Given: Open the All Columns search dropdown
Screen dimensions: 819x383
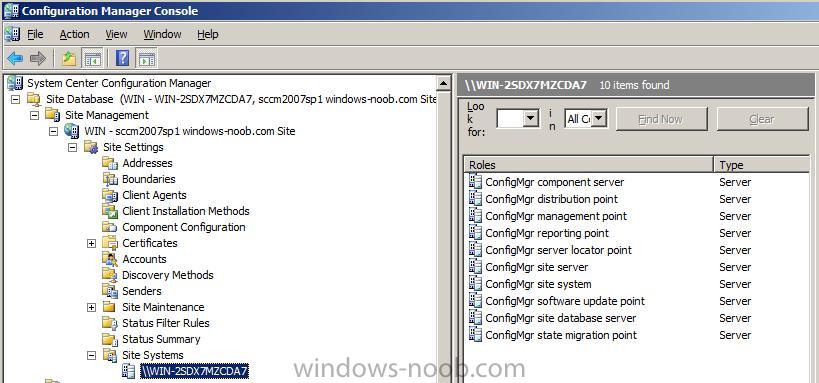Looking at the screenshot, I should 599,119.
